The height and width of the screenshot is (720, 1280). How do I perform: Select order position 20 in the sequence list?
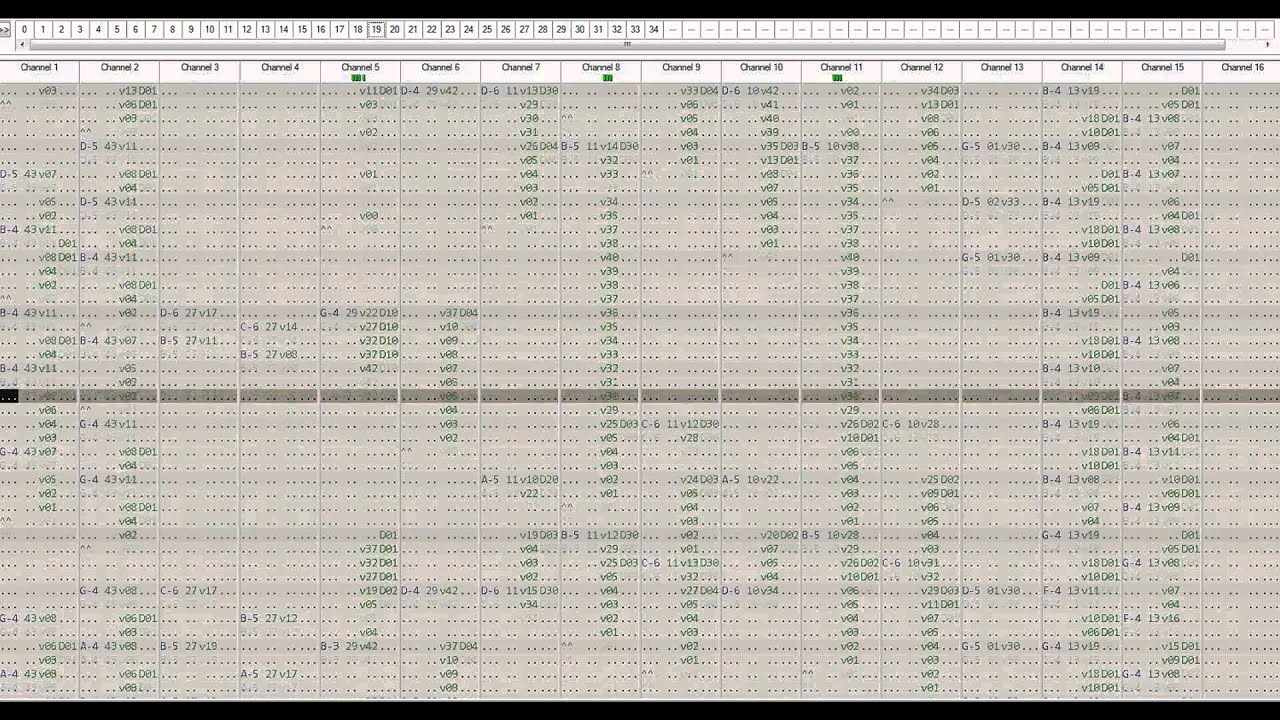point(394,30)
